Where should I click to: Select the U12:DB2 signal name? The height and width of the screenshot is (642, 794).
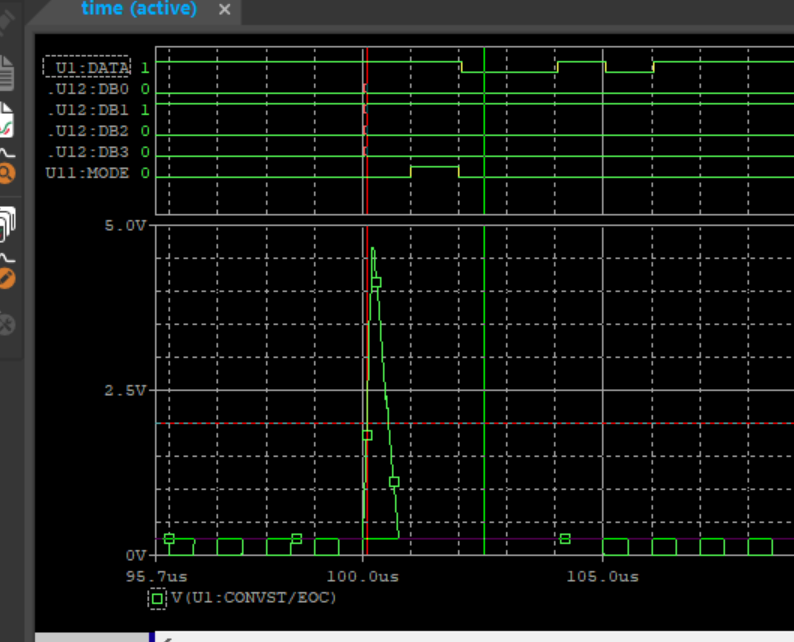(90, 131)
